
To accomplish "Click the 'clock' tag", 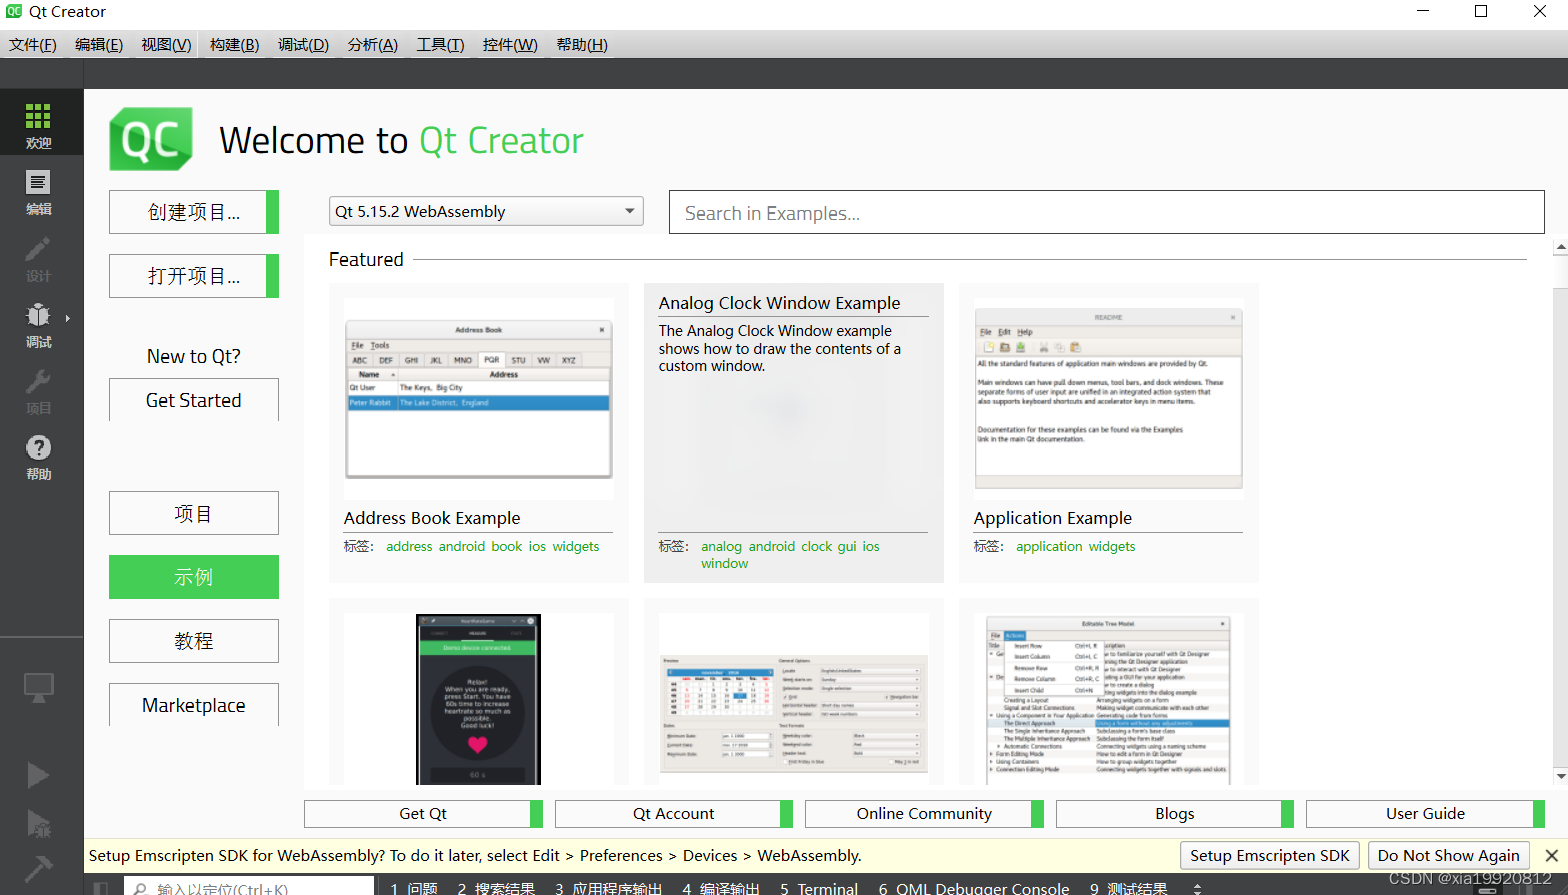I will [817, 546].
